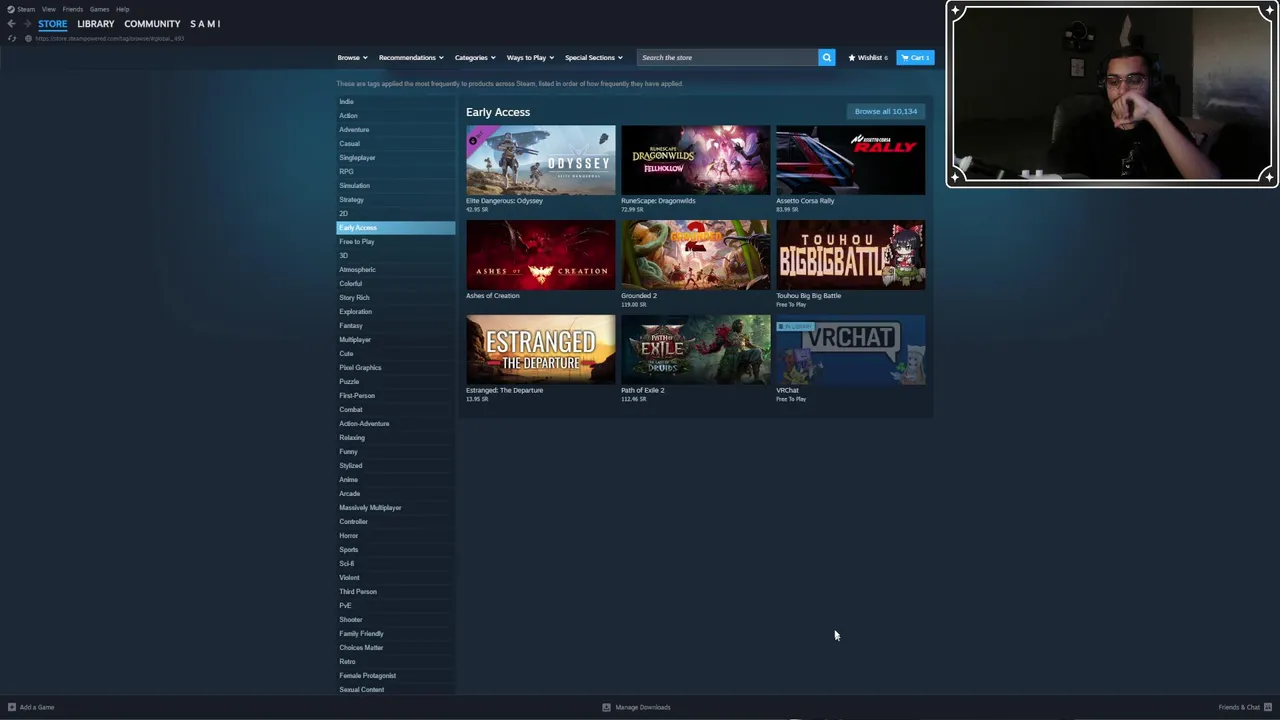Go forward with the right arrow button

pos(27,24)
